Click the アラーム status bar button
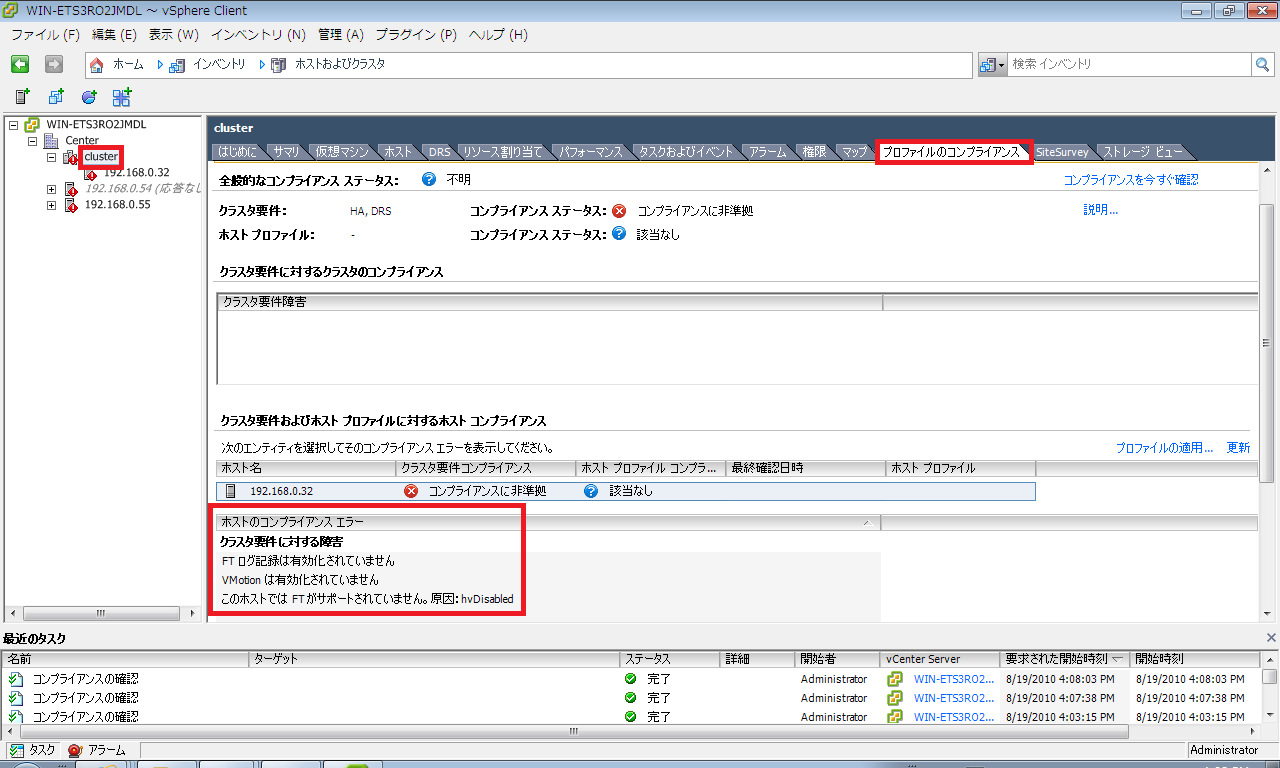Image resolution: width=1280 pixels, height=768 pixels. [98, 750]
